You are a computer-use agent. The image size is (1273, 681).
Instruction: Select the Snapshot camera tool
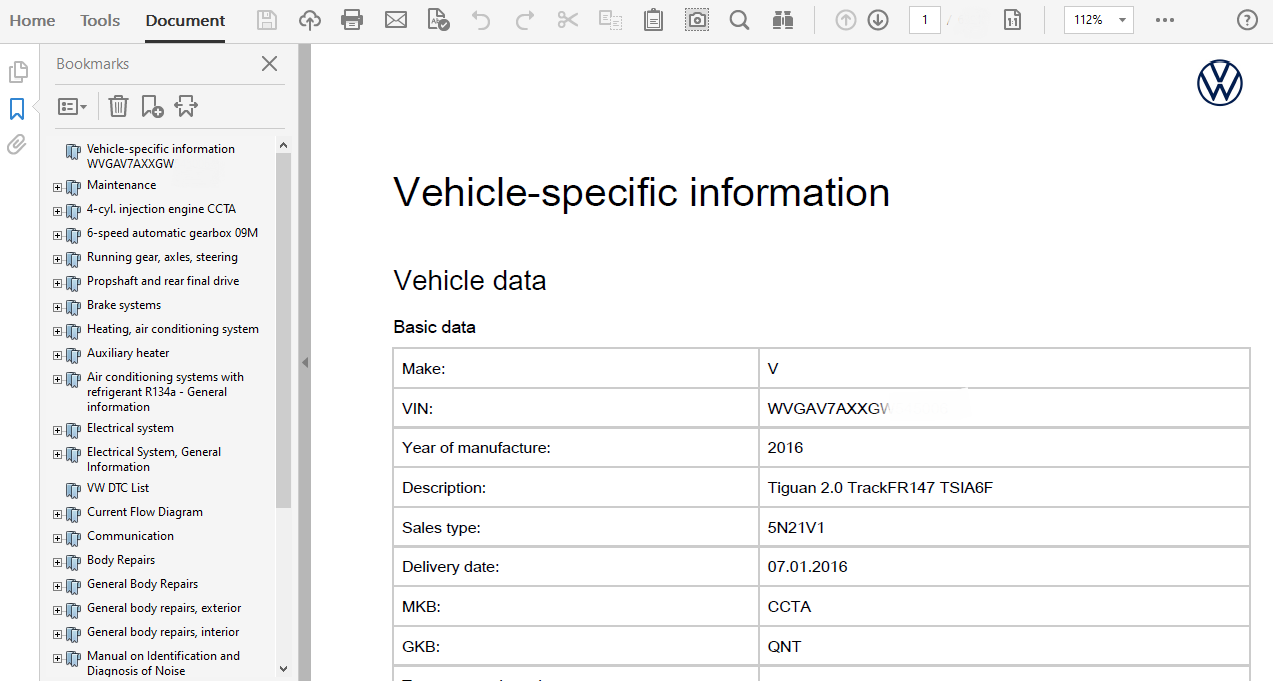tap(696, 19)
